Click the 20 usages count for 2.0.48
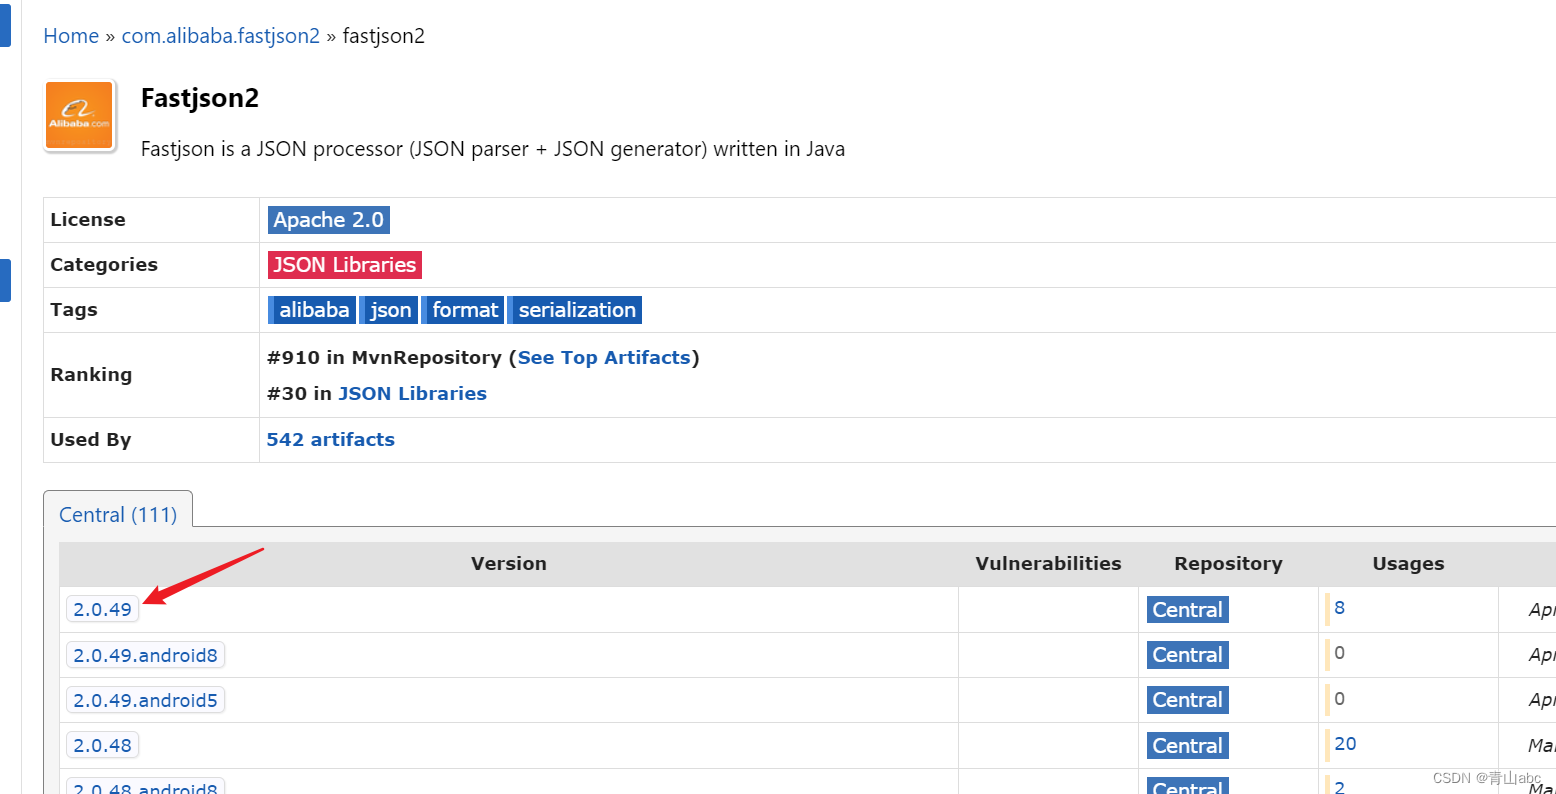 [x=1345, y=744]
